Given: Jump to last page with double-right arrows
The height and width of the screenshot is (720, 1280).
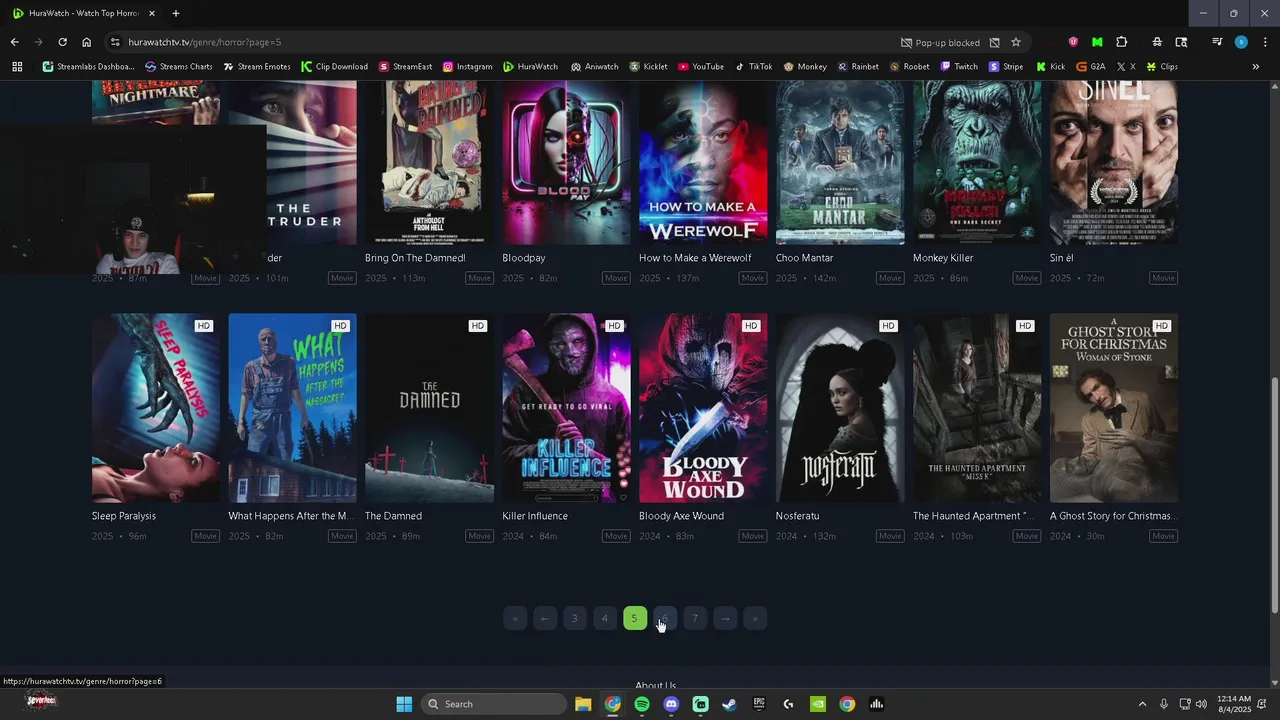Looking at the screenshot, I should click(755, 618).
